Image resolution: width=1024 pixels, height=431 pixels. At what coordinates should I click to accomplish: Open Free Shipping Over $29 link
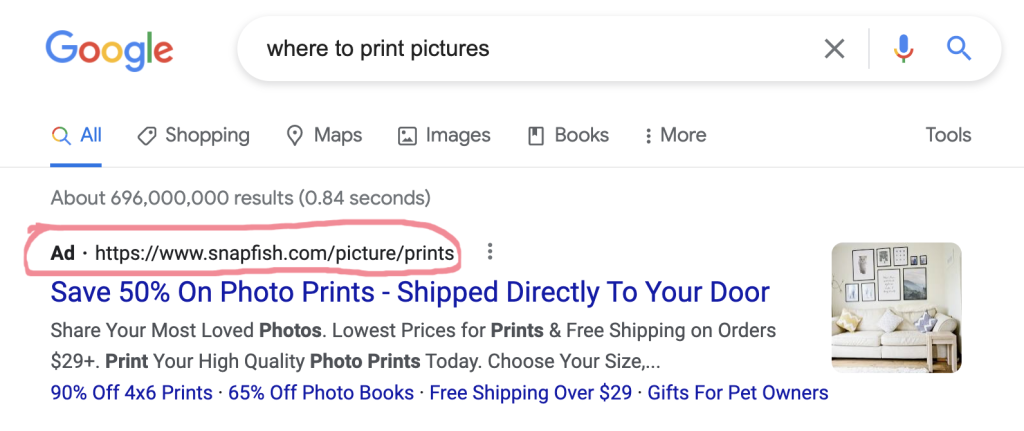pos(531,393)
